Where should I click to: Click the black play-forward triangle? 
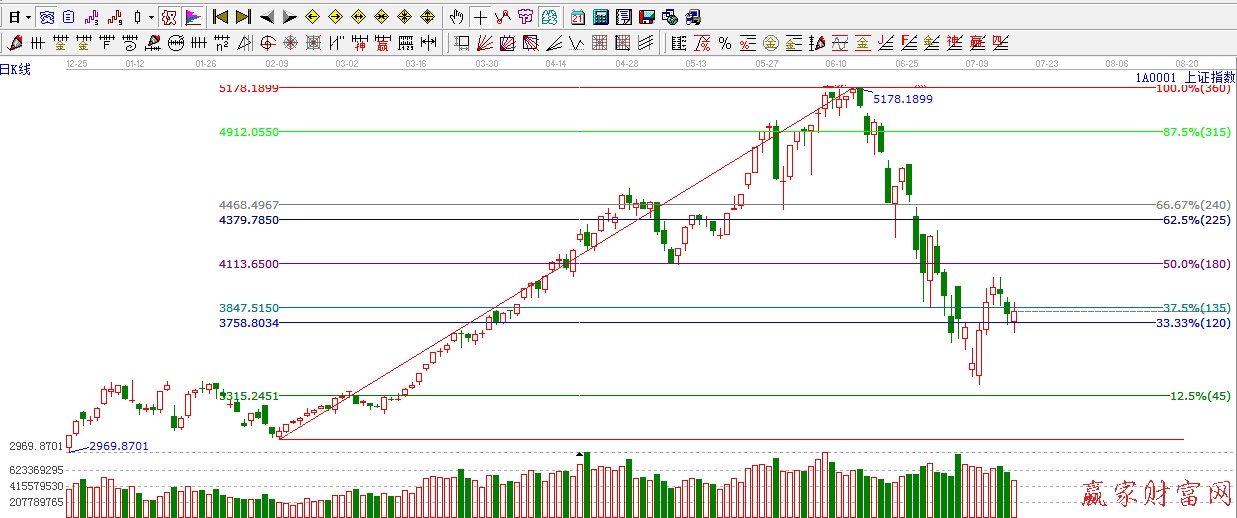289,17
